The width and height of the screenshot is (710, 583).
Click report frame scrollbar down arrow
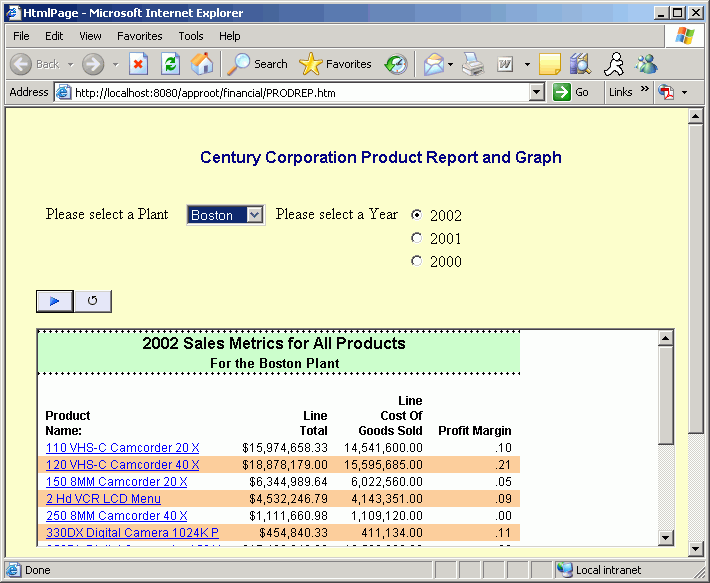665,537
